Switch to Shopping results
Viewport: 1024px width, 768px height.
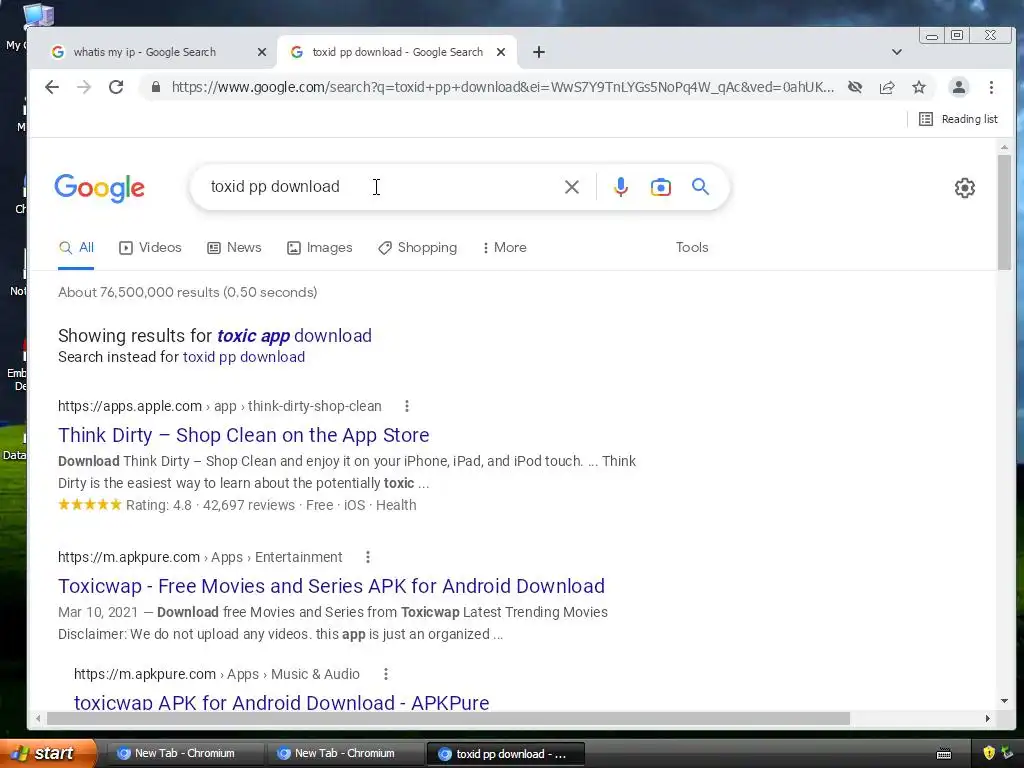(417, 248)
